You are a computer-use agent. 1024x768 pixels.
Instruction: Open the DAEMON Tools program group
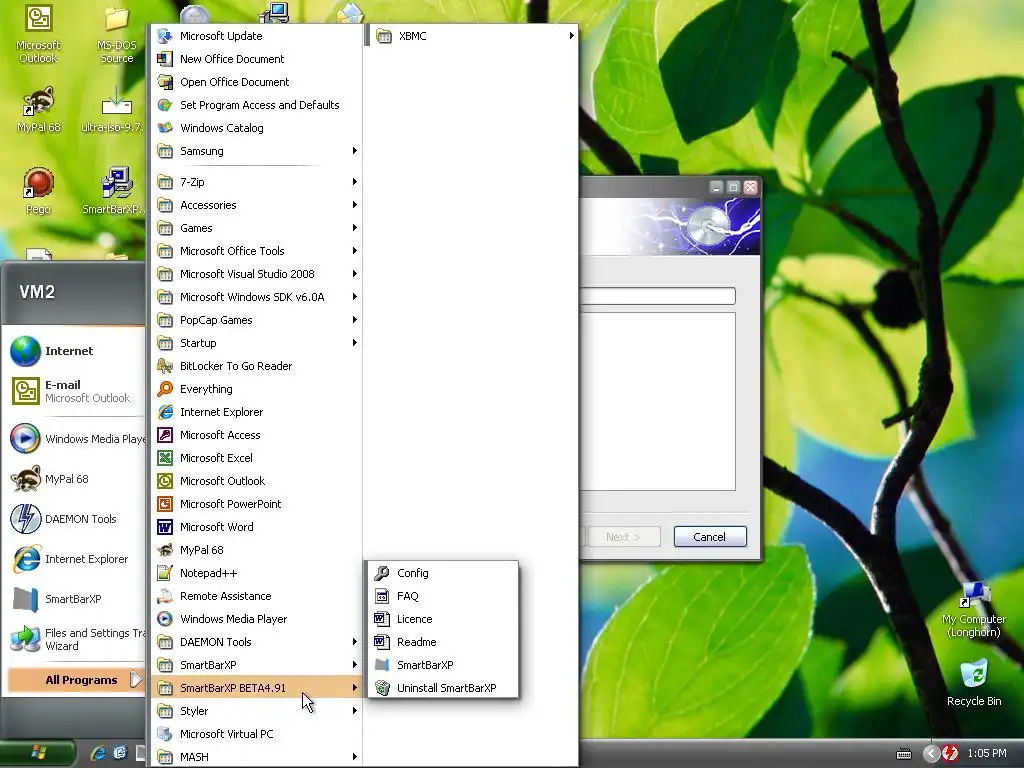coord(256,642)
